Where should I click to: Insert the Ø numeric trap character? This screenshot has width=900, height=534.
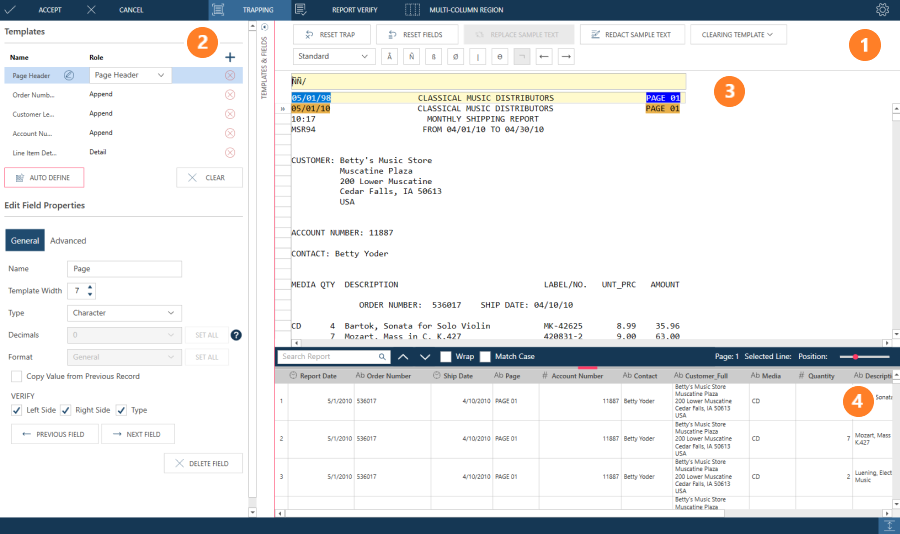(455, 56)
